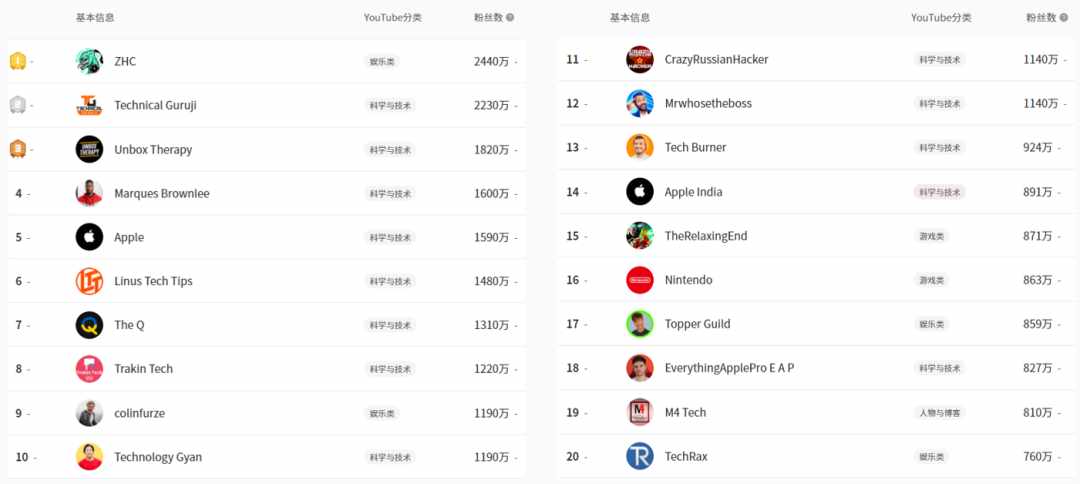This screenshot has height=484, width=1080.
Task: Open Marques Brownlee channel name link
Action: click(162, 193)
